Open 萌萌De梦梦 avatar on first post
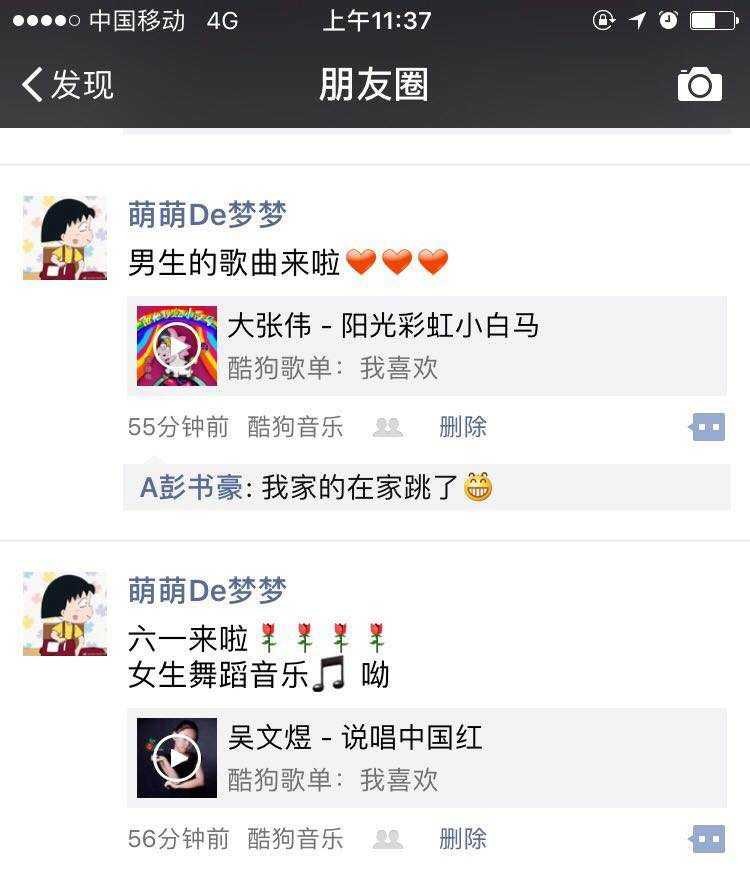 (65, 237)
